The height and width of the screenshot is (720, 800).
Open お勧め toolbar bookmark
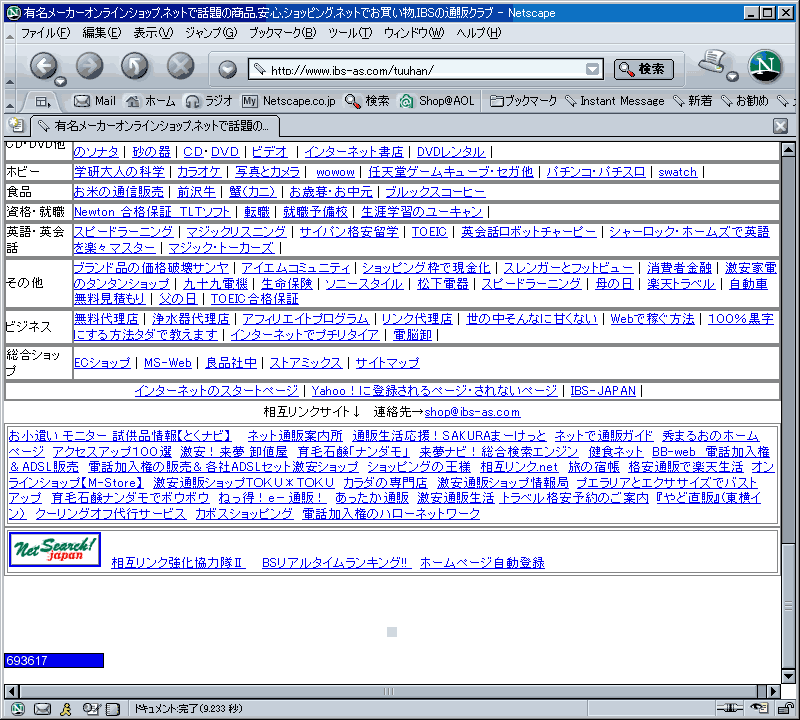[745, 101]
